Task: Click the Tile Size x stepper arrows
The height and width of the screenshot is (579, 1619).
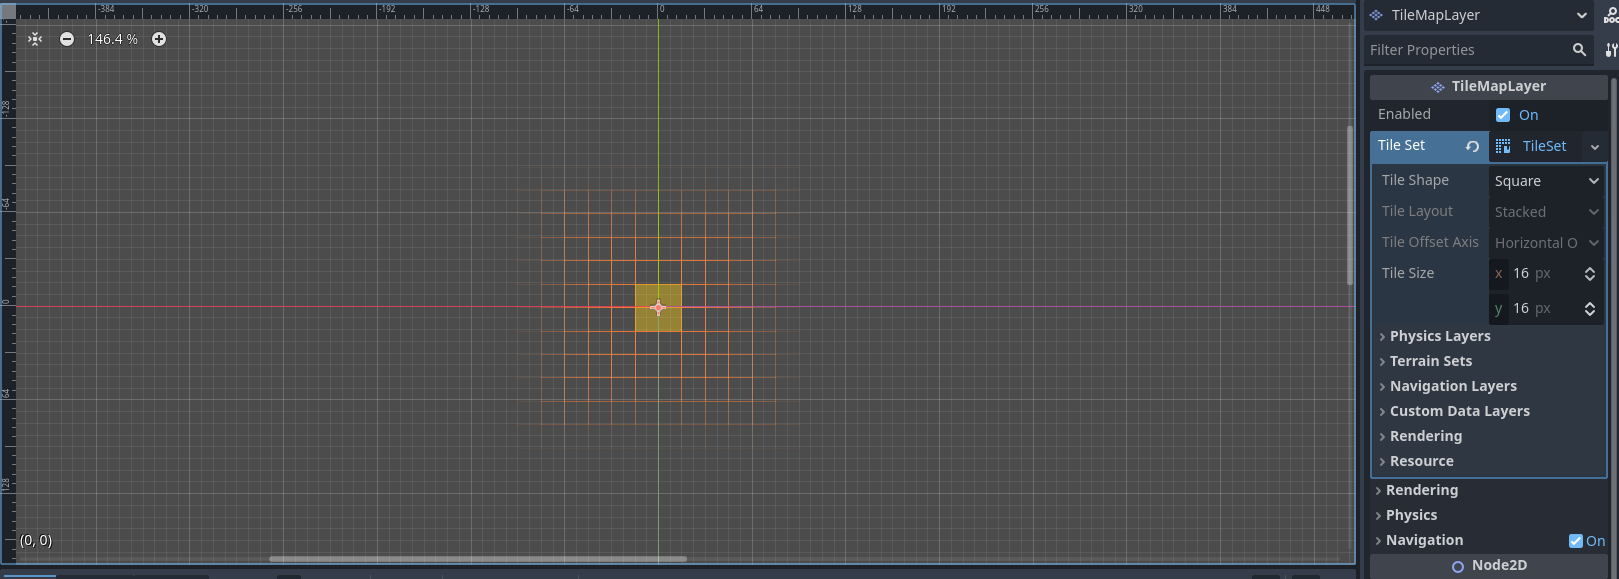Action: pos(1590,274)
